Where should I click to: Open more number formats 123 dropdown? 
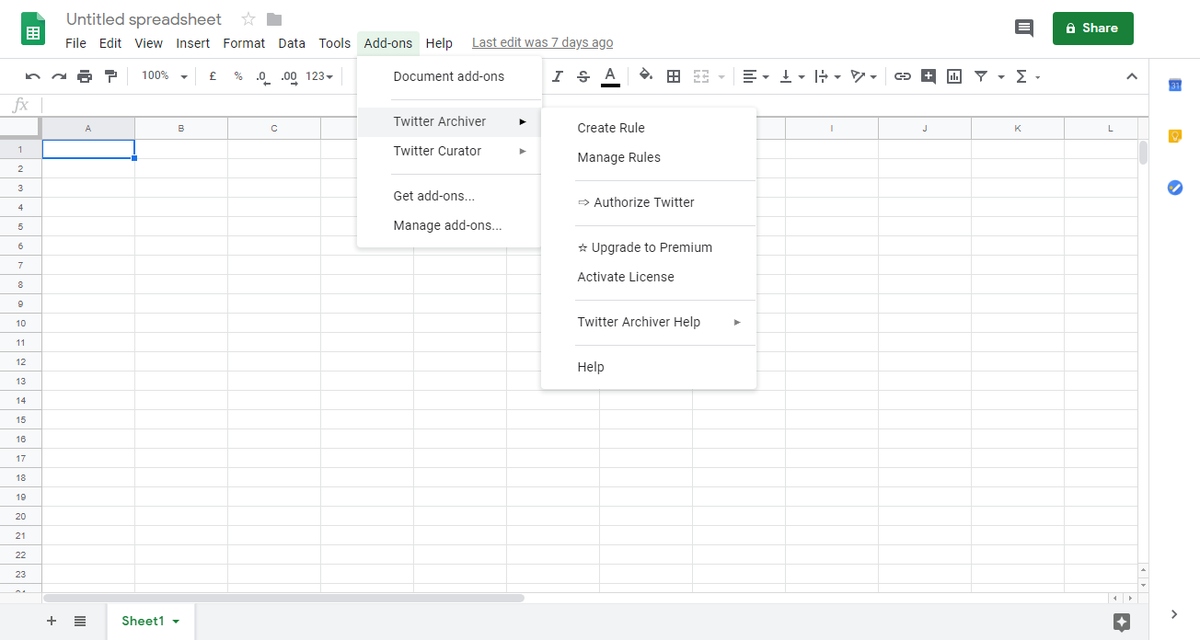tap(319, 76)
